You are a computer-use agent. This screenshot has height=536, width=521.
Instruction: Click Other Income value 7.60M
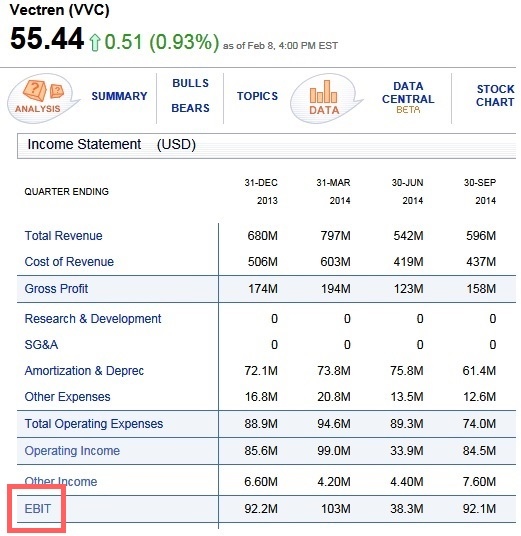coord(479,482)
